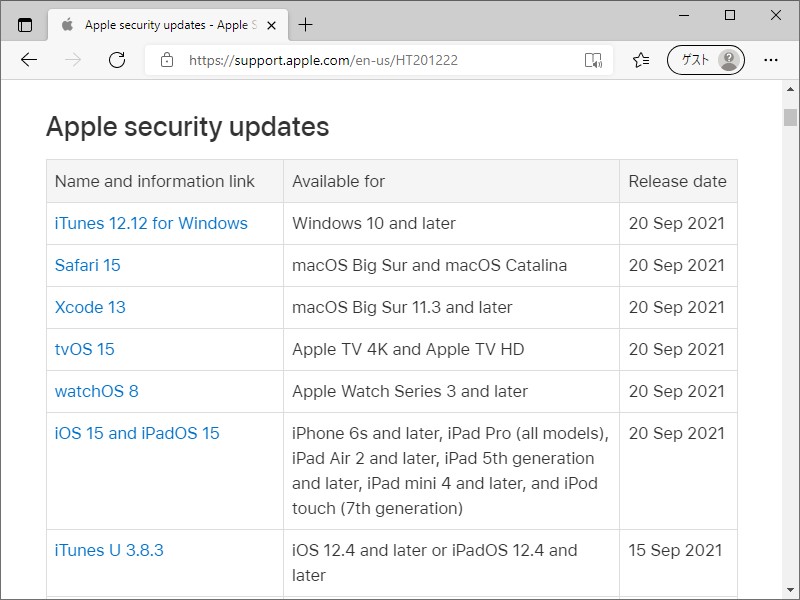Open the iOS 15 and iPadOS 15 link
Screen dimensions: 800x600
(137, 433)
